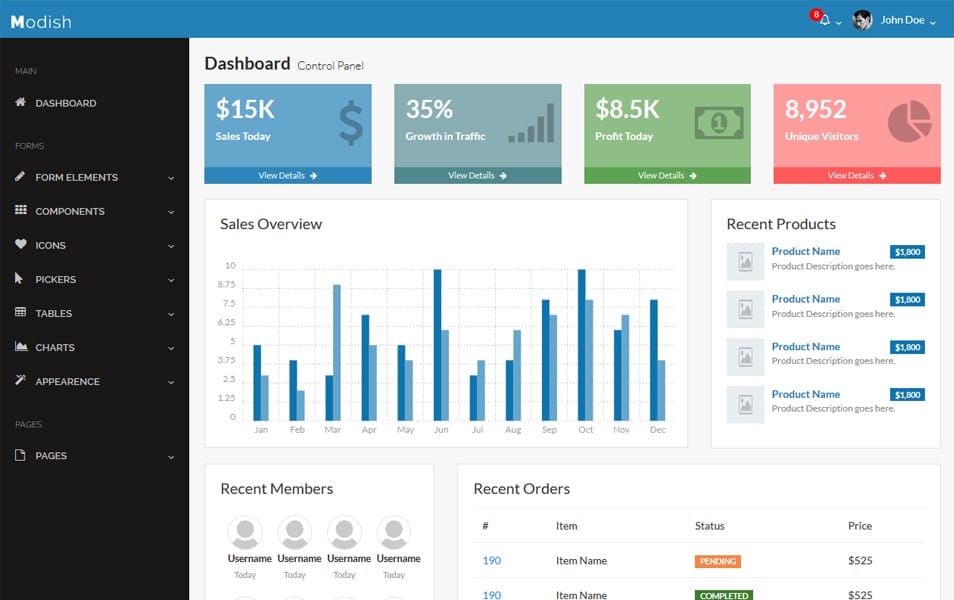
Task: Expand the Pickers menu chevron
Action: point(171,280)
